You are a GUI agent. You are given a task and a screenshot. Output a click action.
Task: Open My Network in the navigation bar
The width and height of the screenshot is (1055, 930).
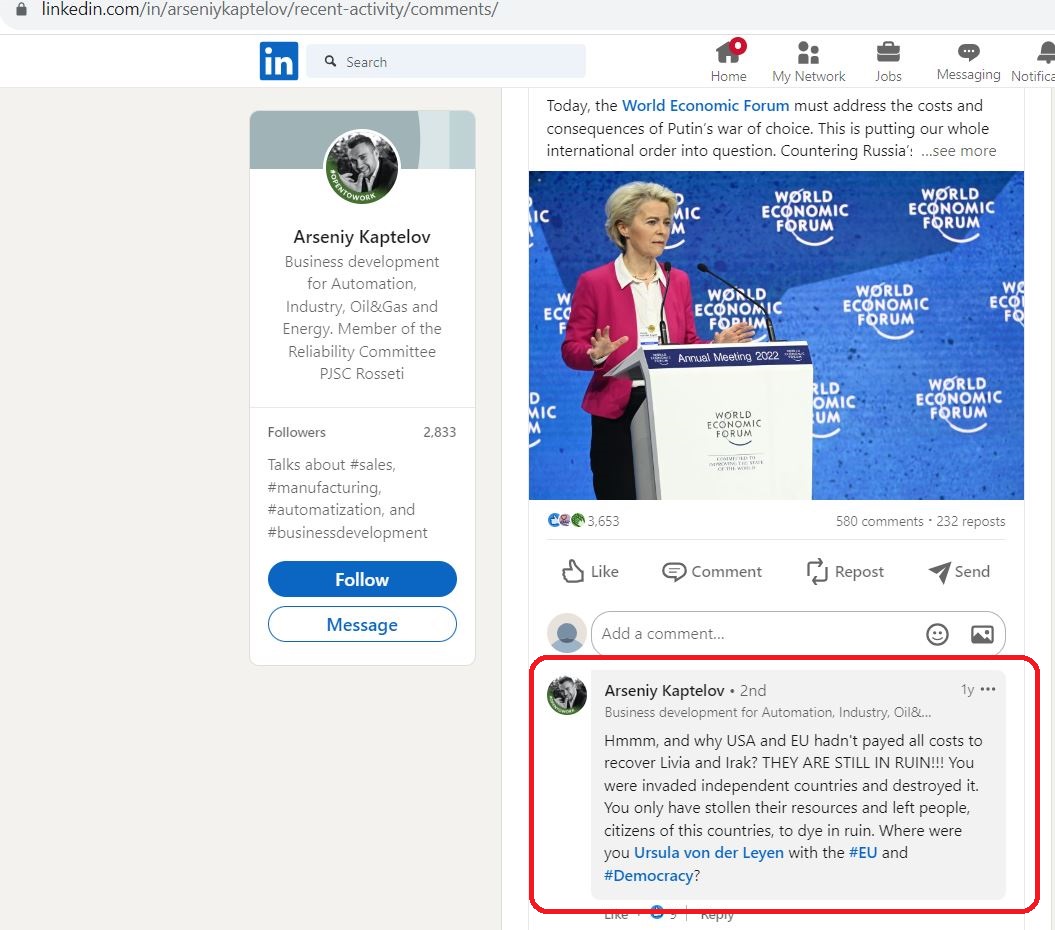808,61
